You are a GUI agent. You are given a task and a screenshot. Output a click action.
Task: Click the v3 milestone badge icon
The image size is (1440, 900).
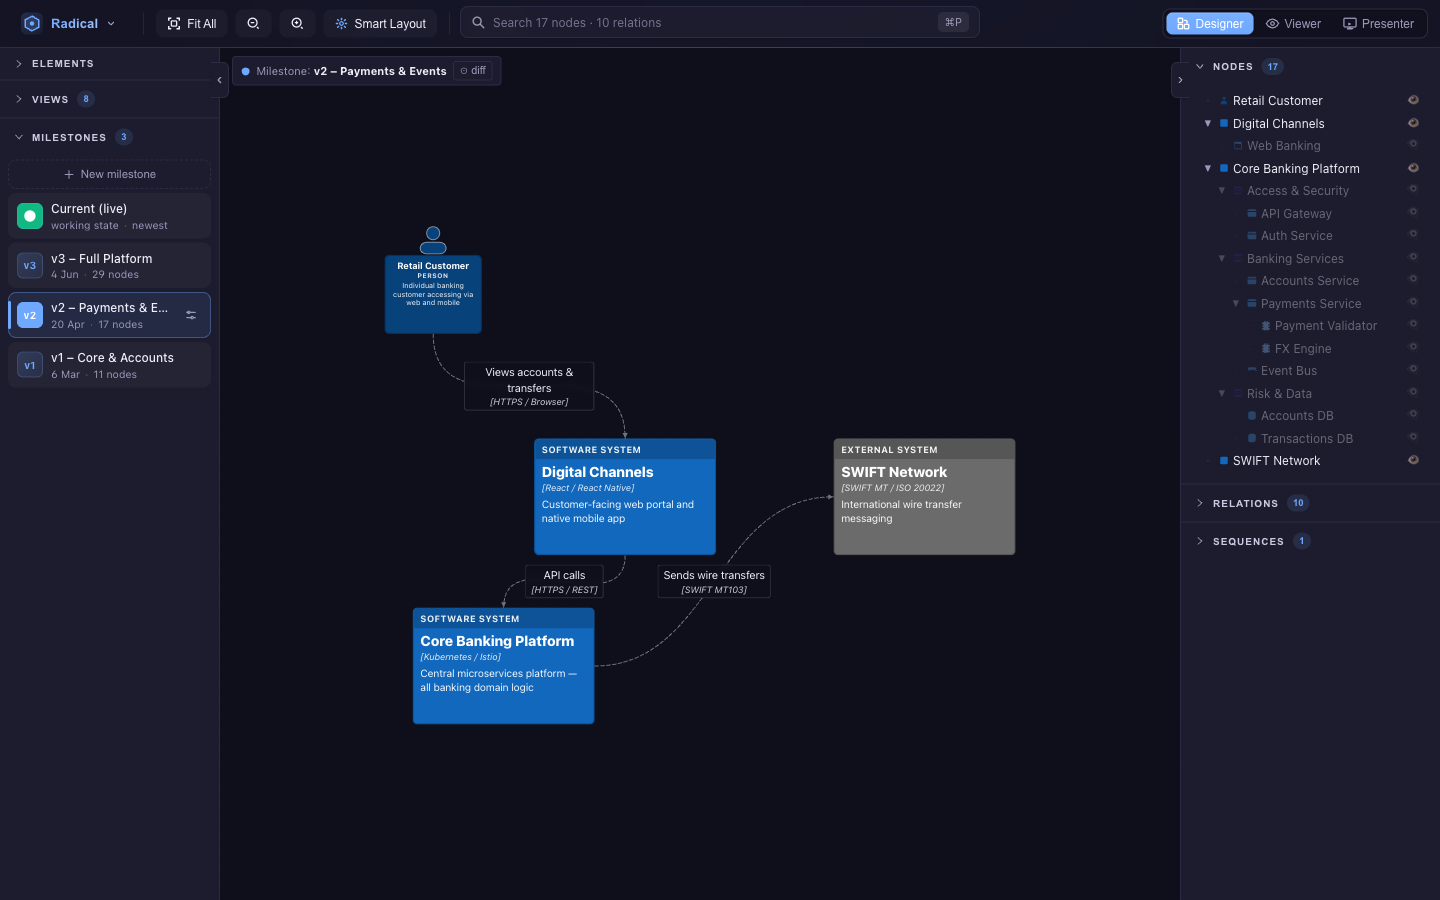coord(30,265)
